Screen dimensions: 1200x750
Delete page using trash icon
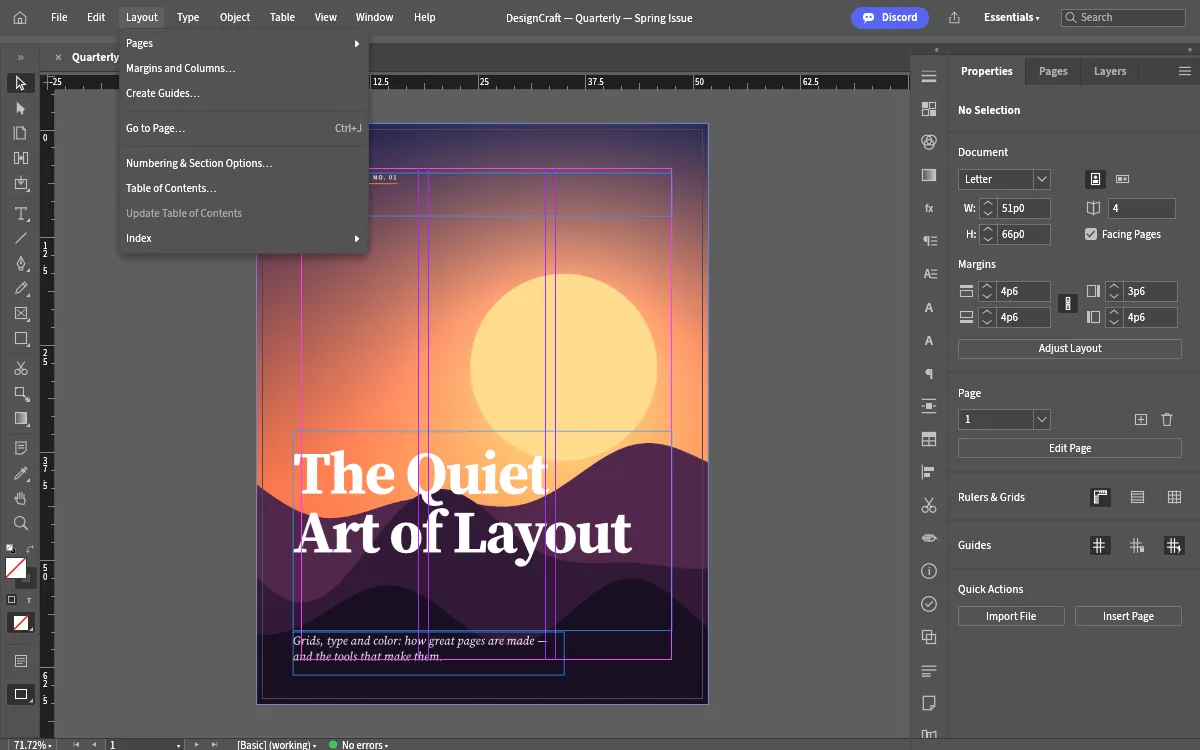[x=1167, y=420]
